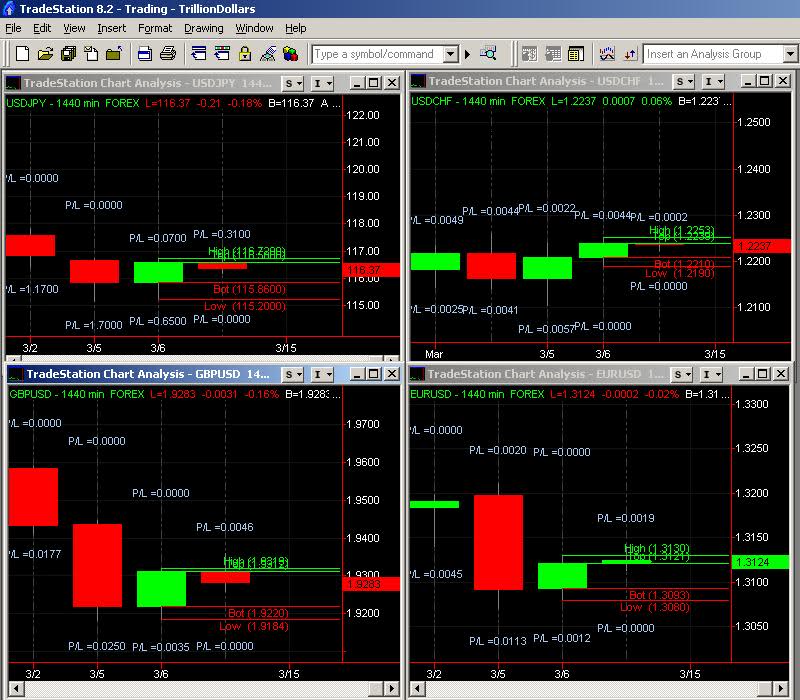Click the symbol lookup magnifier icon
The width and height of the screenshot is (800, 700).
(488, 53)
